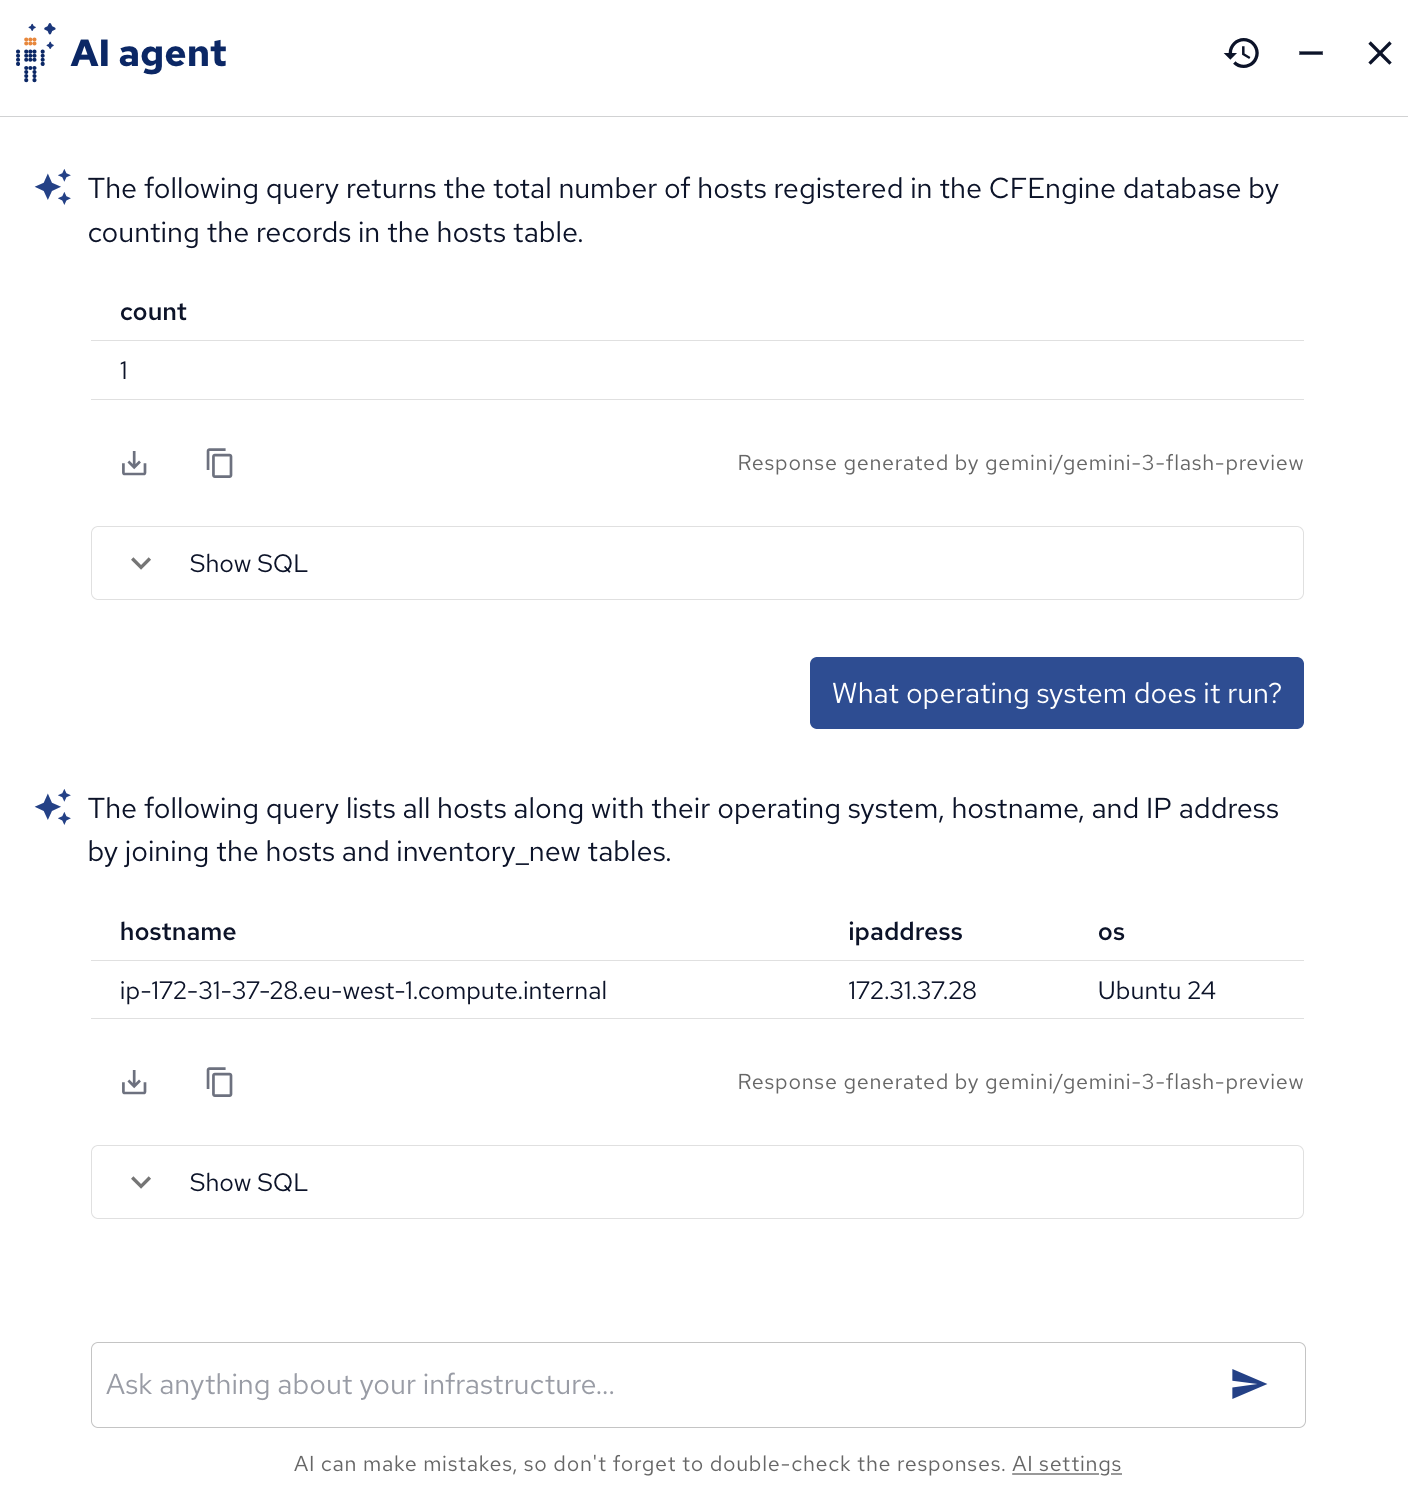Click the count column header
Screen dimensions: 1408x1492
coord(153,312)
